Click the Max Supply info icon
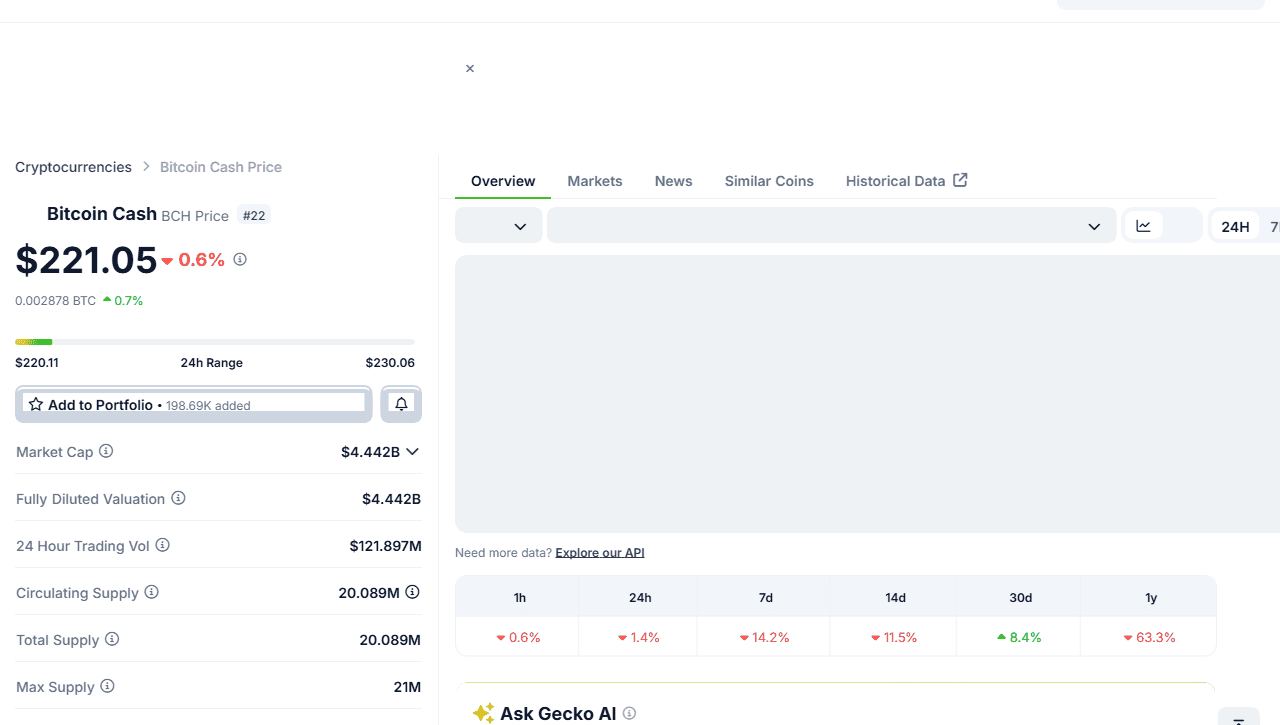The width and height of the screenshot is (1280, 725). (107, 686)
